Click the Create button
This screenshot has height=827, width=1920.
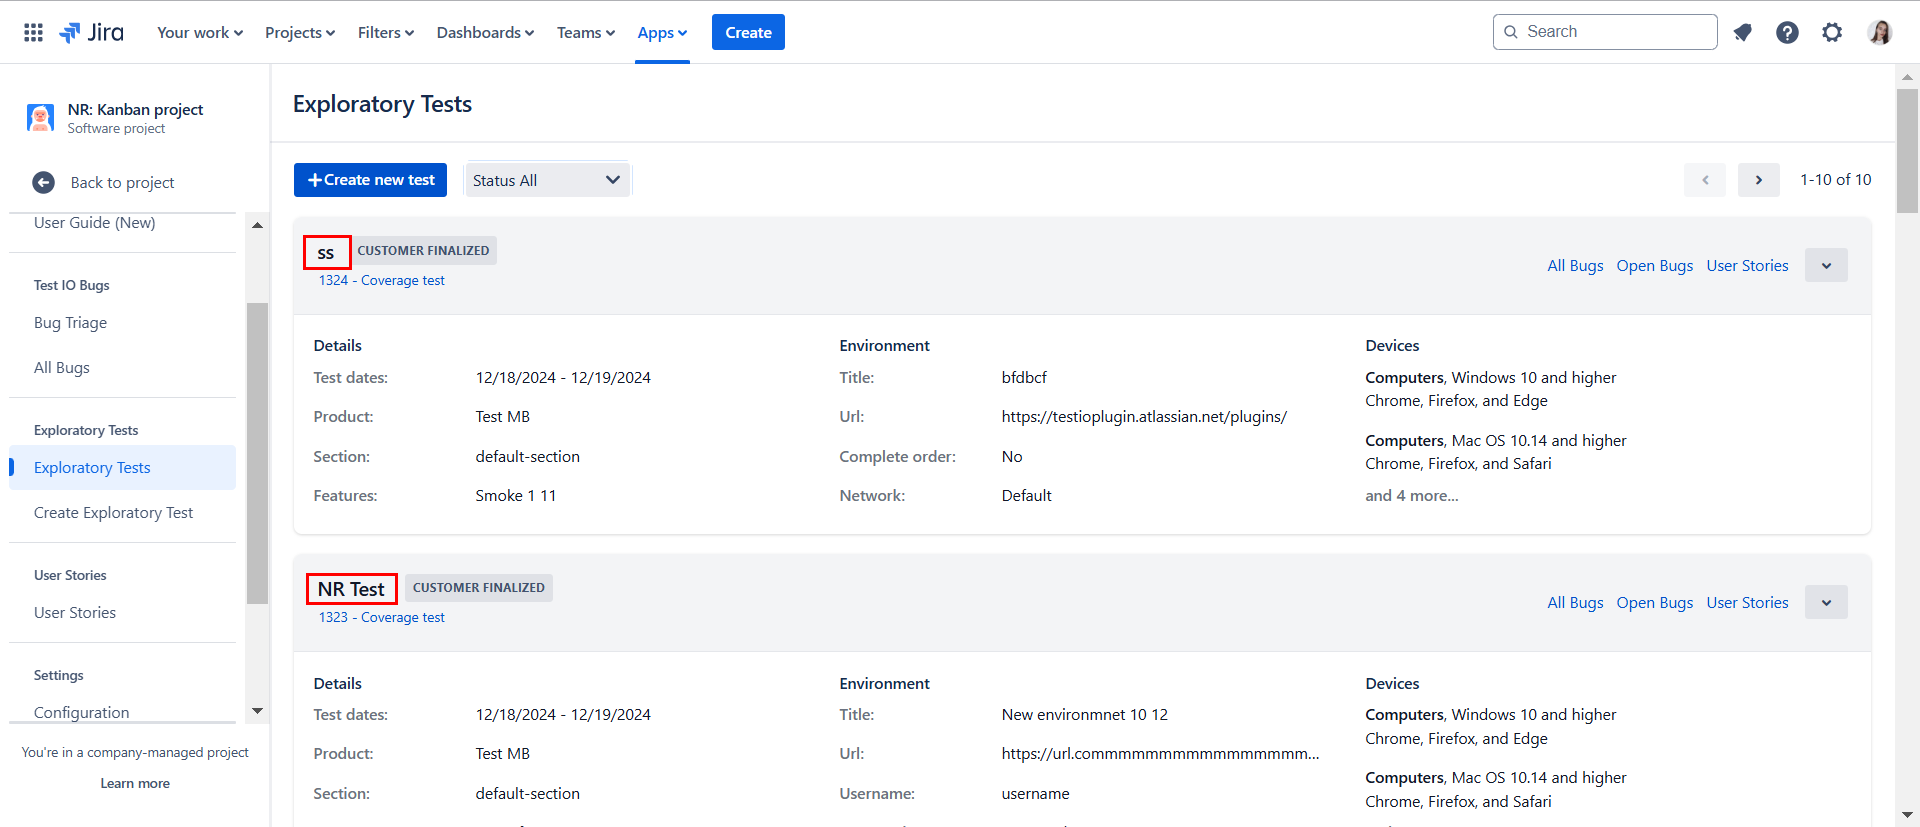tap(748, 32)
